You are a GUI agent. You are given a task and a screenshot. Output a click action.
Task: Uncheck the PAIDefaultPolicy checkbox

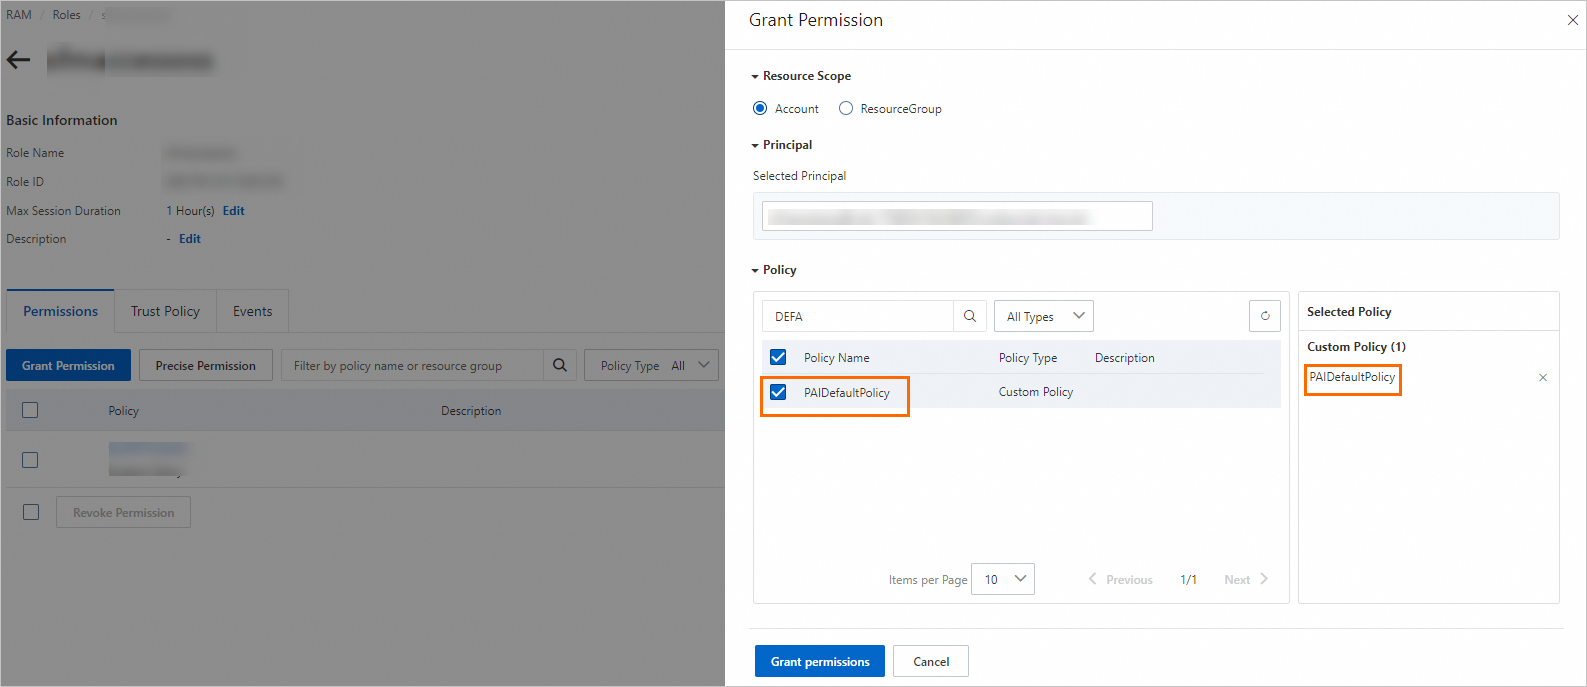tap(778, 392)
